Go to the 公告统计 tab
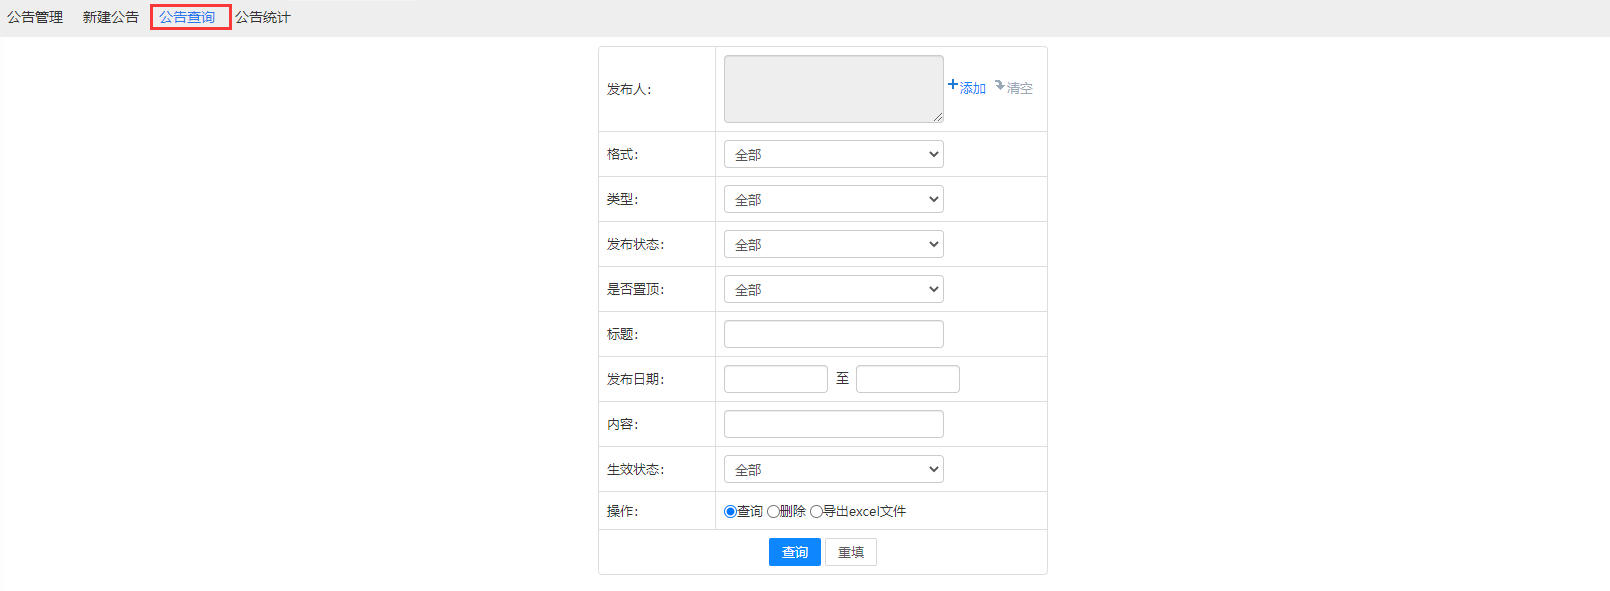 263,17
